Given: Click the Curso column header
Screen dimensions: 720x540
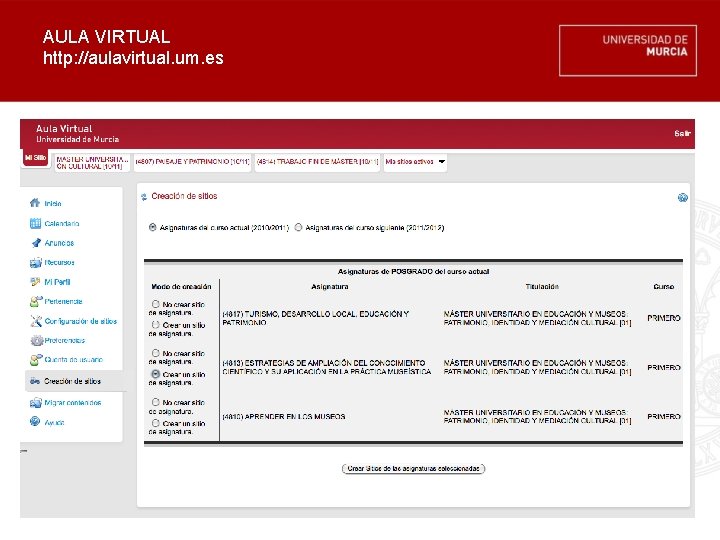Looking at the screenshot, I should click(664, 287).
